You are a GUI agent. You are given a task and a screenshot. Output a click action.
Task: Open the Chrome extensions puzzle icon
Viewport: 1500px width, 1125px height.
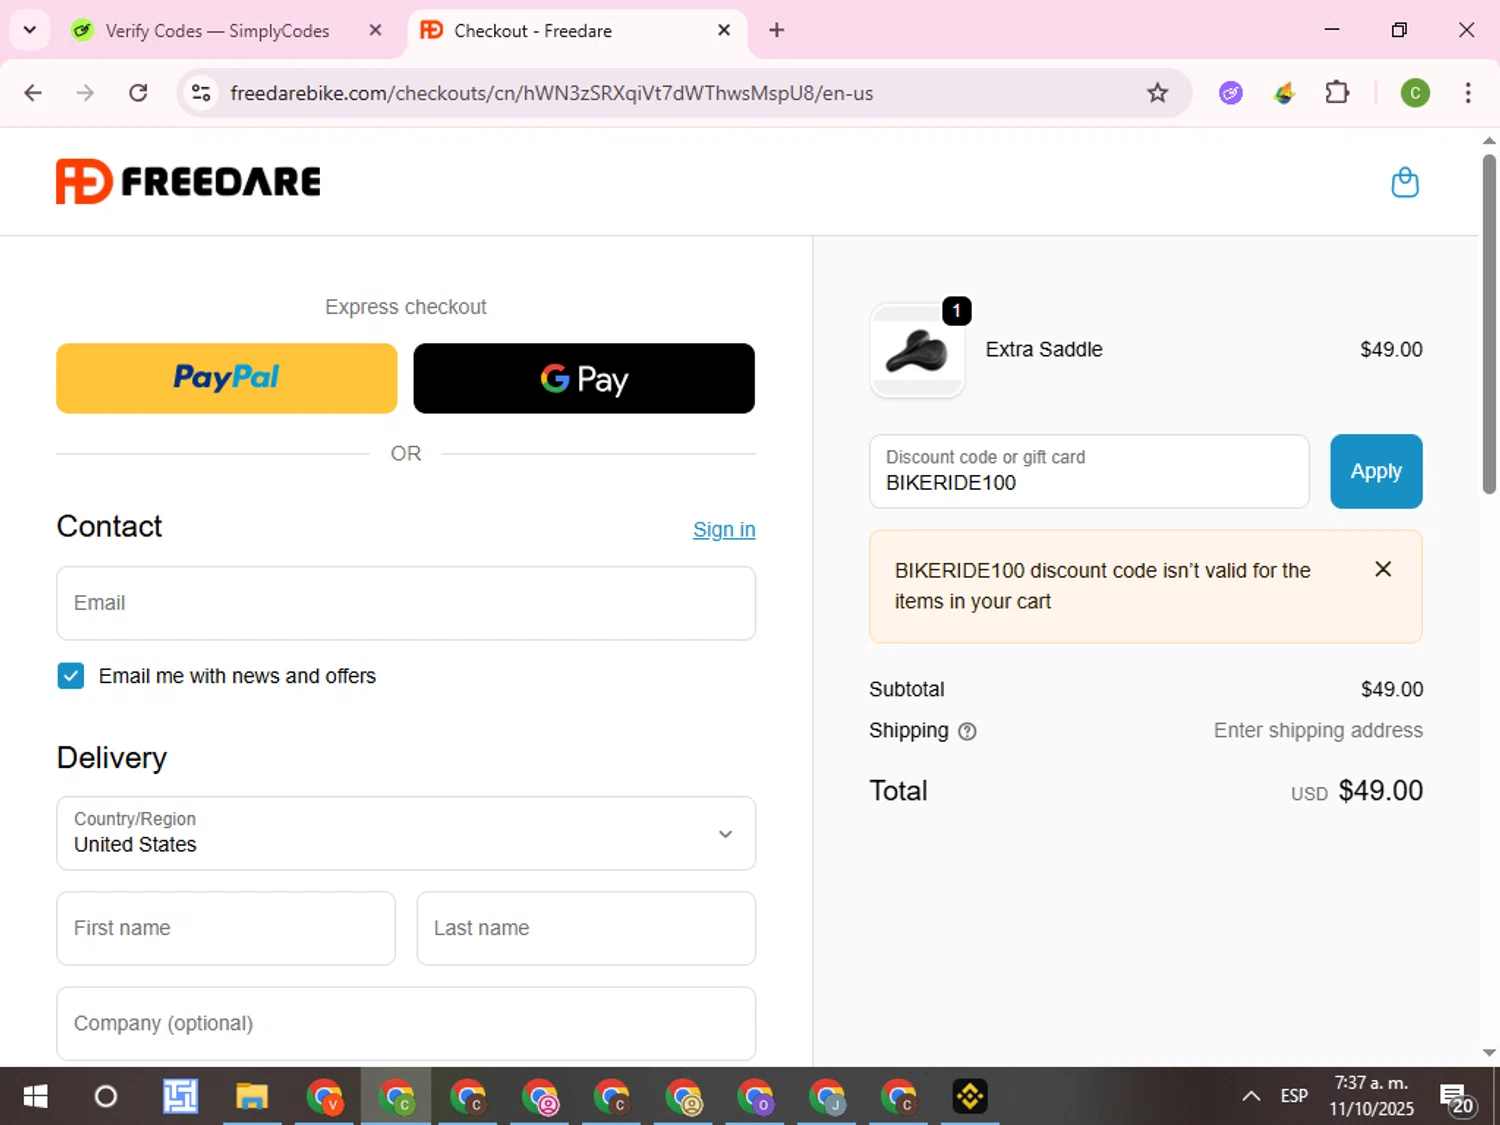click(x=1337, y=93)
